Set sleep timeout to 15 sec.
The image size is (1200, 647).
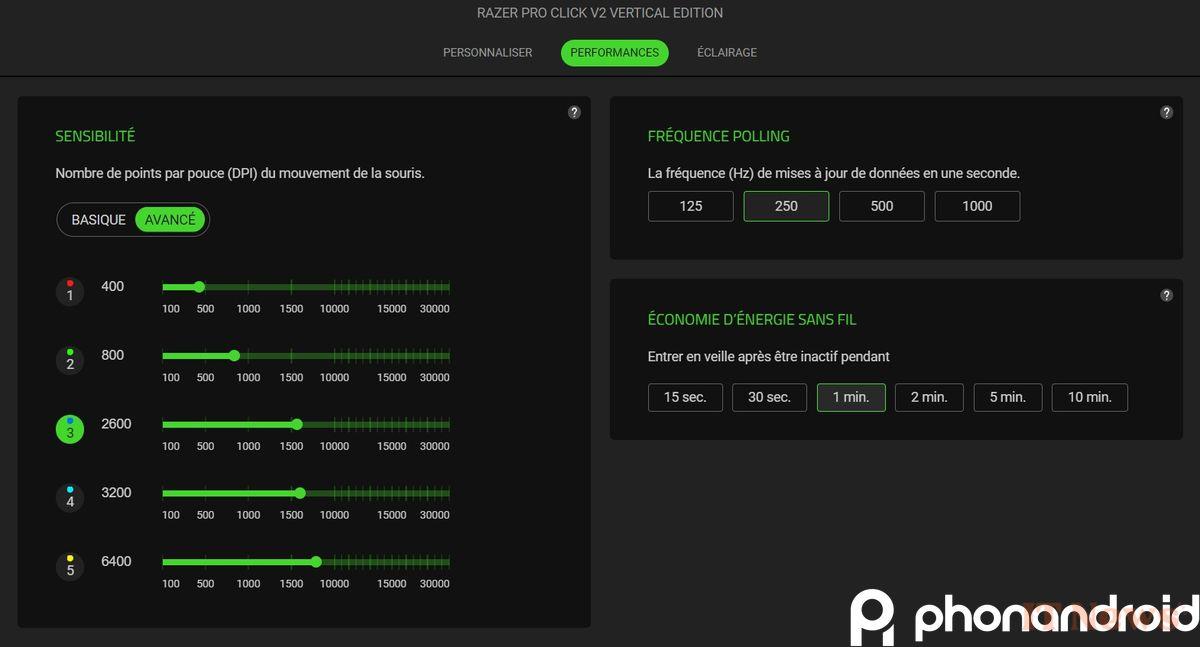[x=685, y=397]
